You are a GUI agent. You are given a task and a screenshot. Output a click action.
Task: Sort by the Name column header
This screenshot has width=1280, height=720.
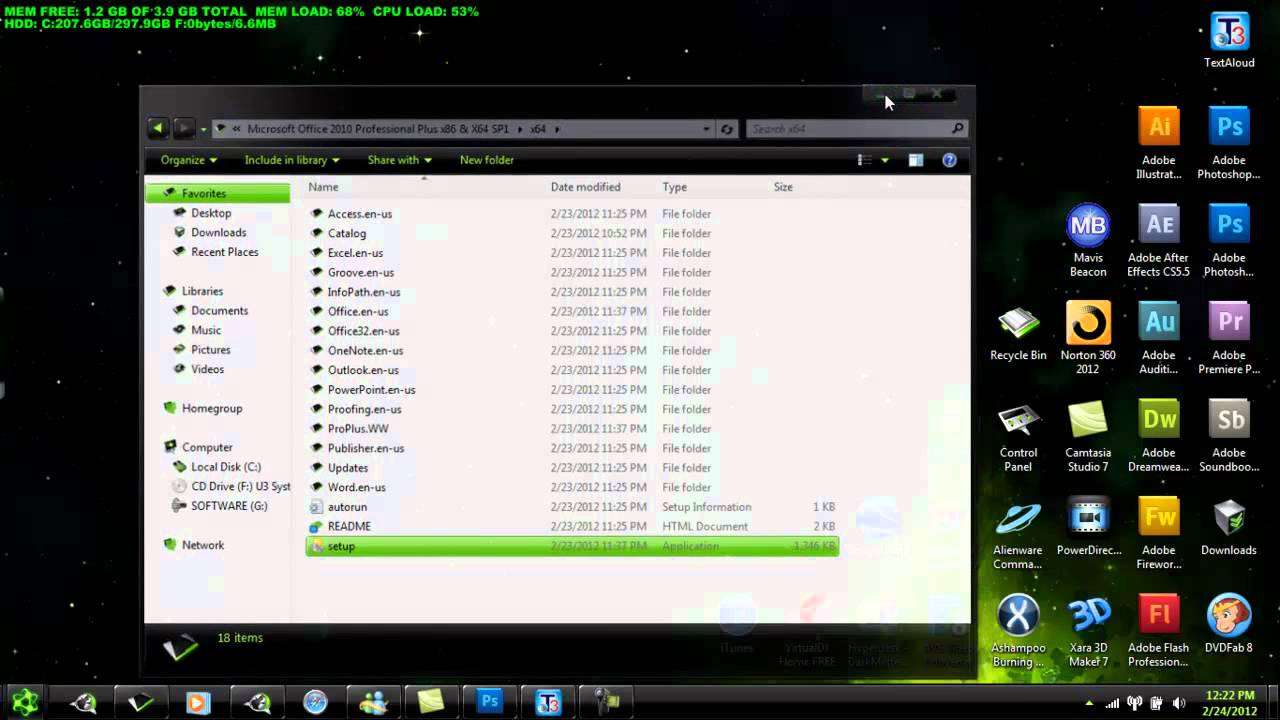click(323, 187)
